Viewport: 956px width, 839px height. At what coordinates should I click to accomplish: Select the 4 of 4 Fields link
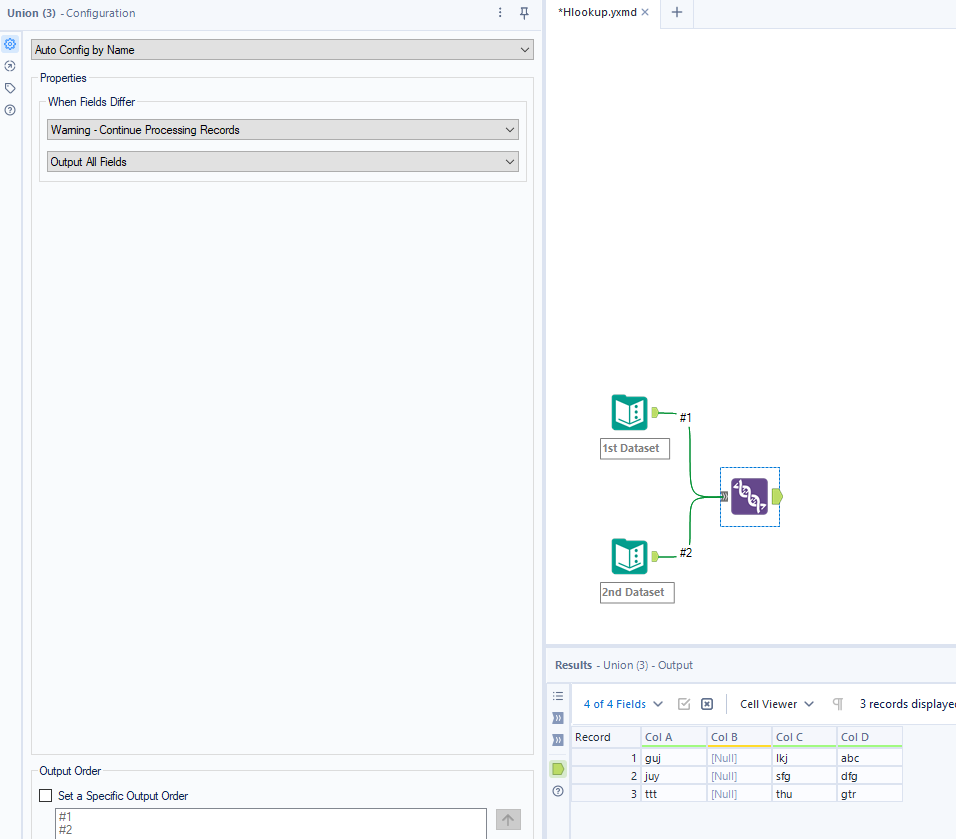coord(614,703)
